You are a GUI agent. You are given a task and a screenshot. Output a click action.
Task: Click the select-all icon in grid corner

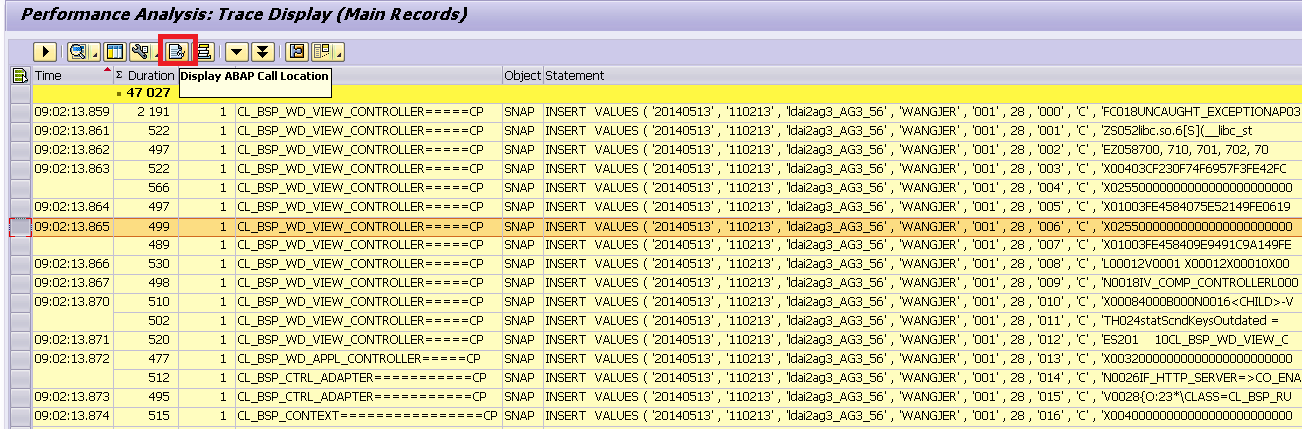point(19,75)
